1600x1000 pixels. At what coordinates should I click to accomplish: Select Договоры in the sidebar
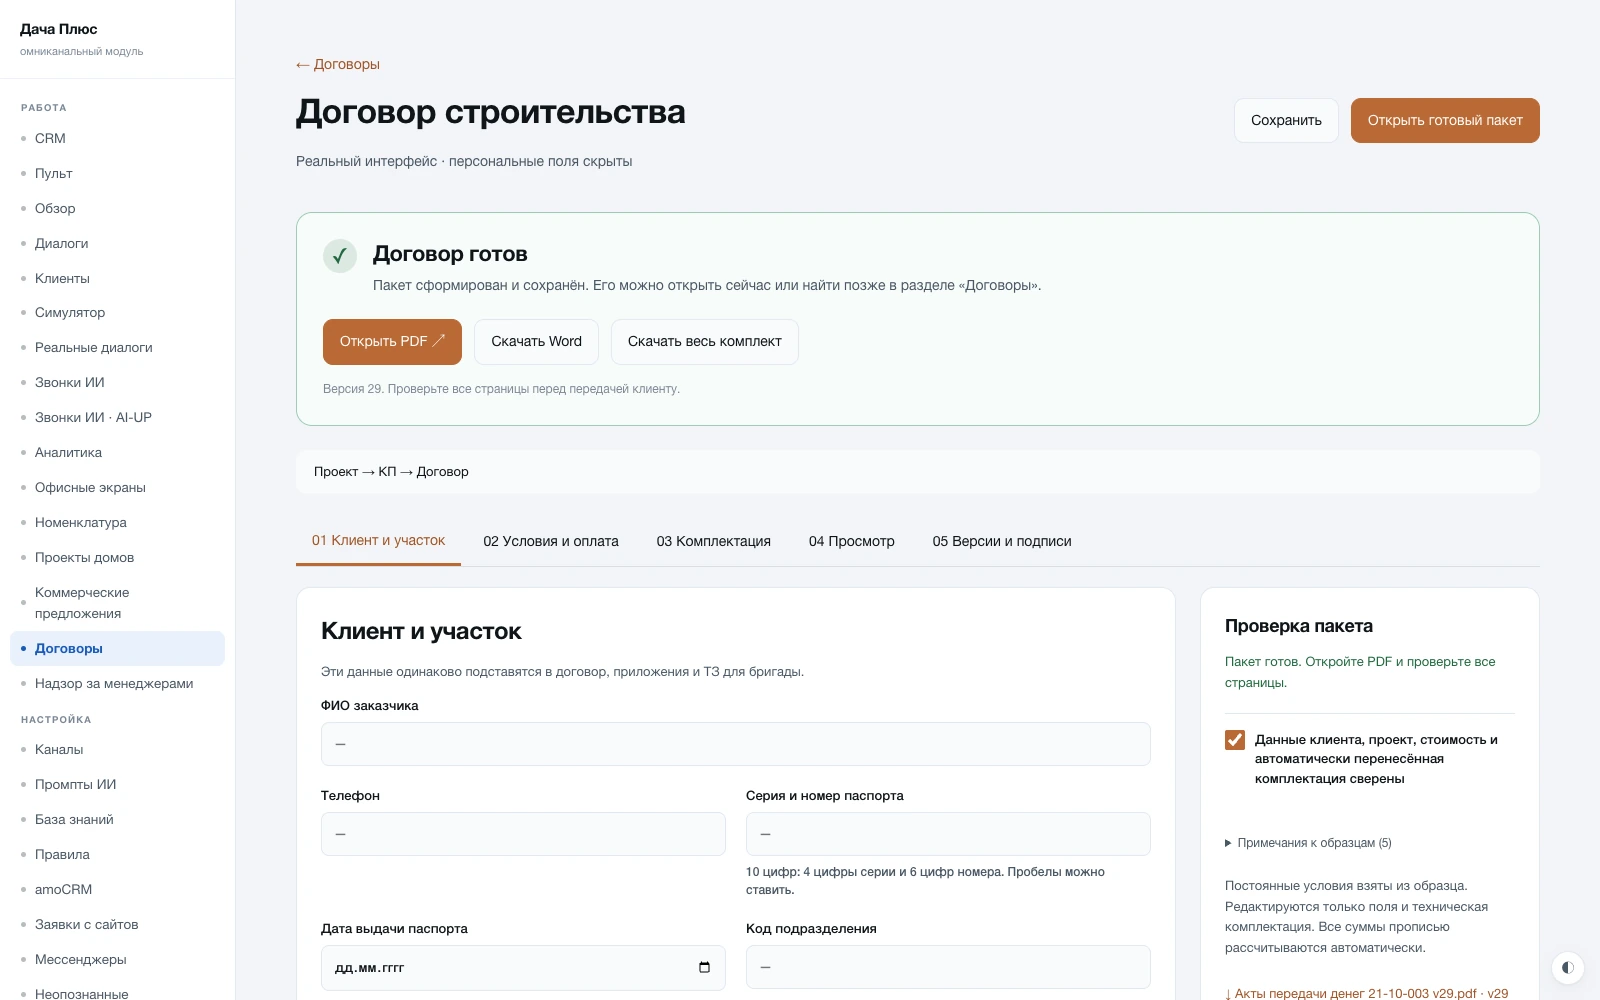[x=117, y=648]
